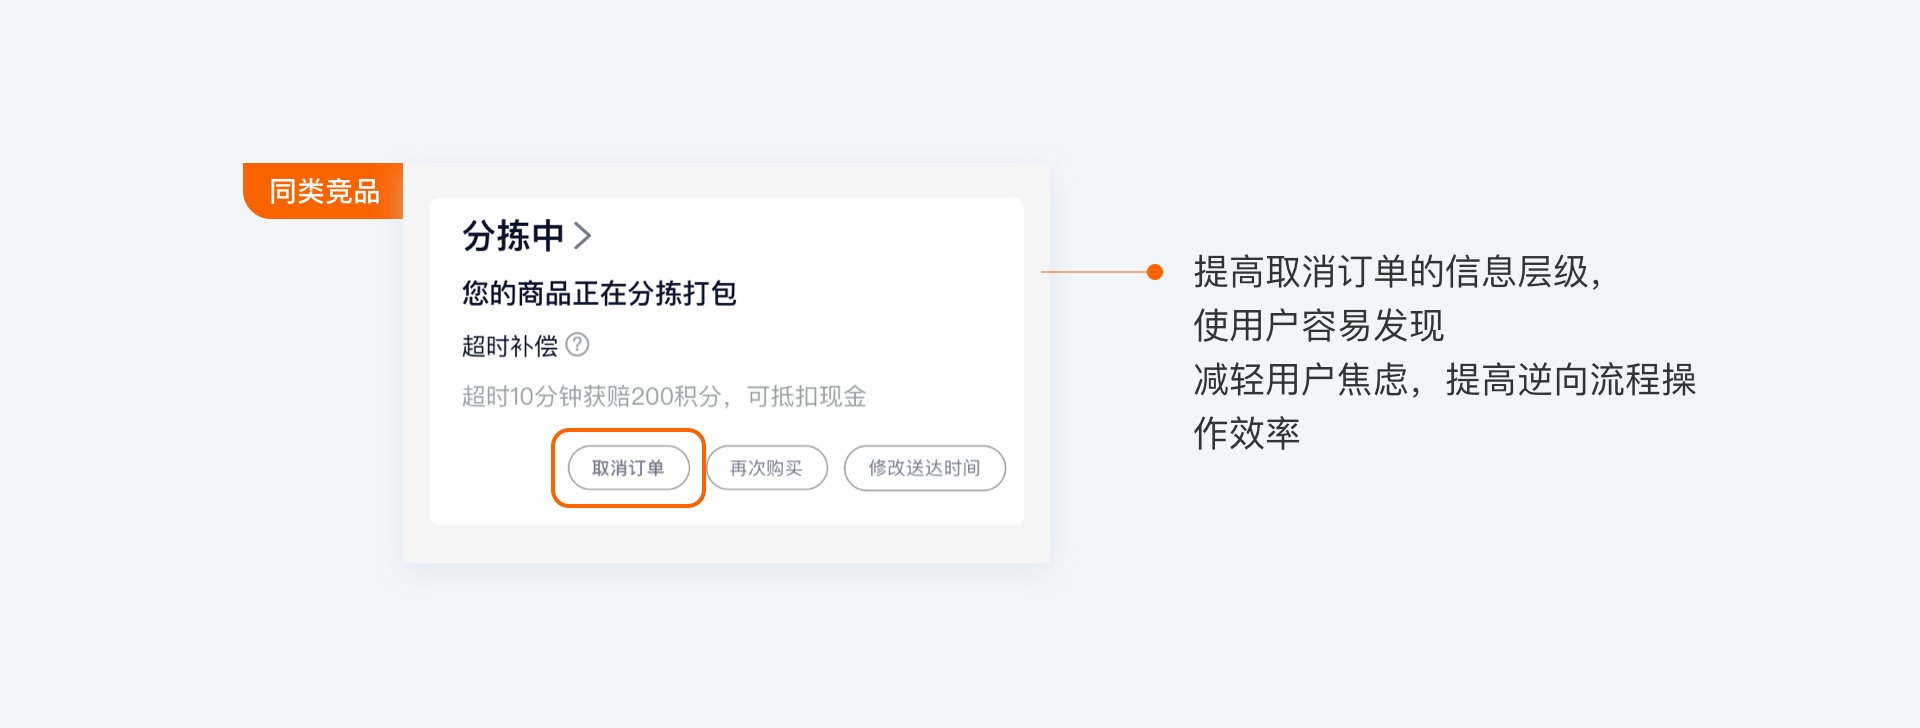Click the thin orange connector line
1920x728 pixels.
tap(1095, 272)
